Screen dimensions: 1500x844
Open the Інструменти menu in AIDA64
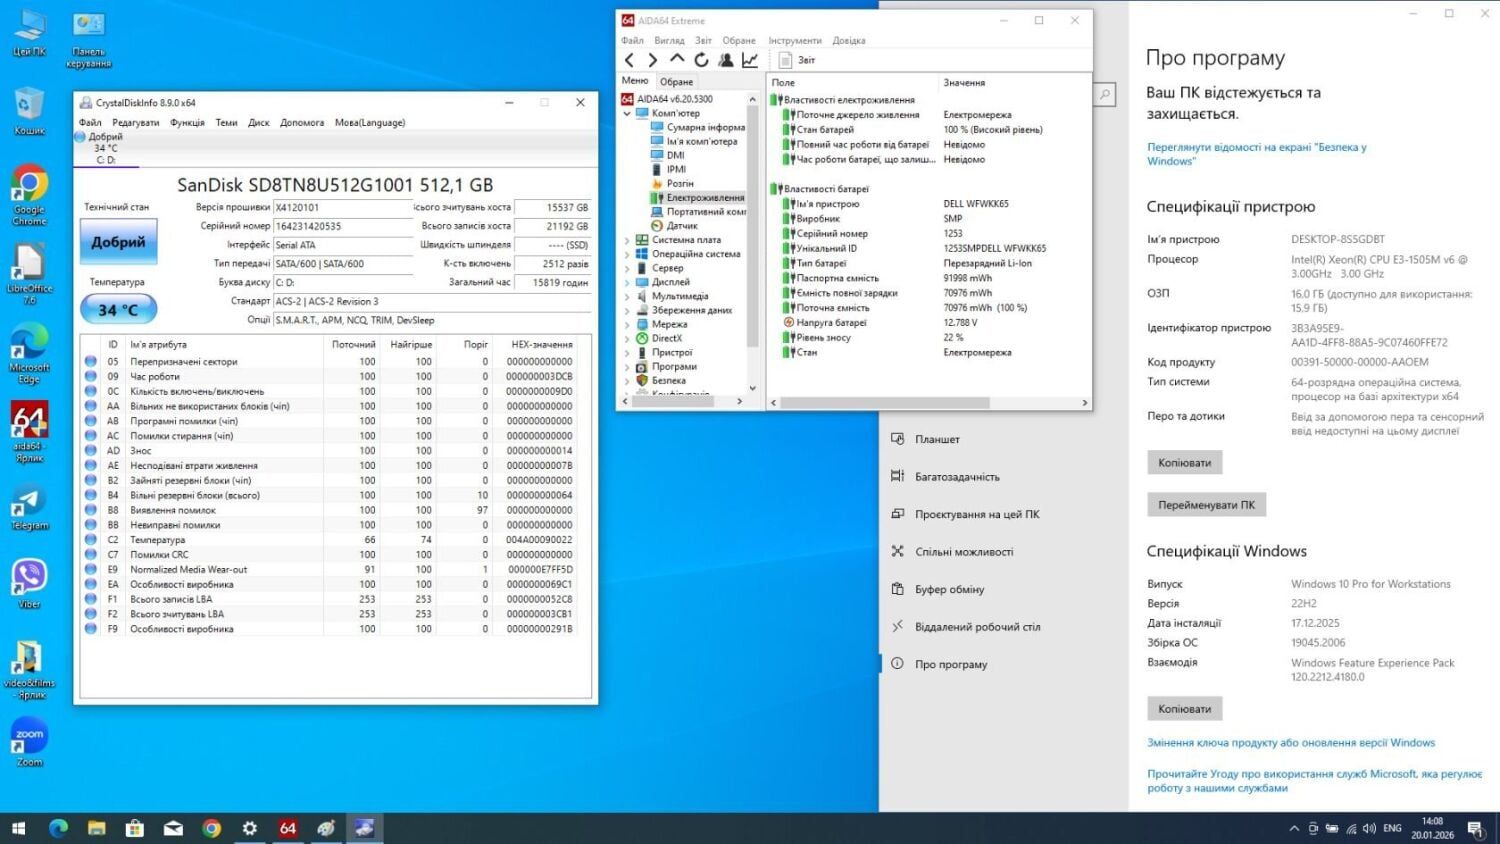(x=794, y=41)
